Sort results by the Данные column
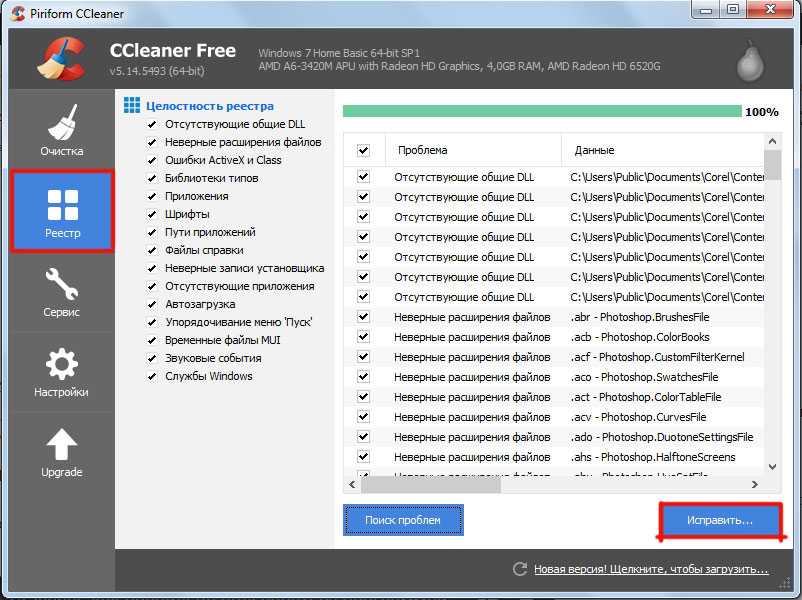The height and width of the screenshot is (600, 802). [660, 150]
